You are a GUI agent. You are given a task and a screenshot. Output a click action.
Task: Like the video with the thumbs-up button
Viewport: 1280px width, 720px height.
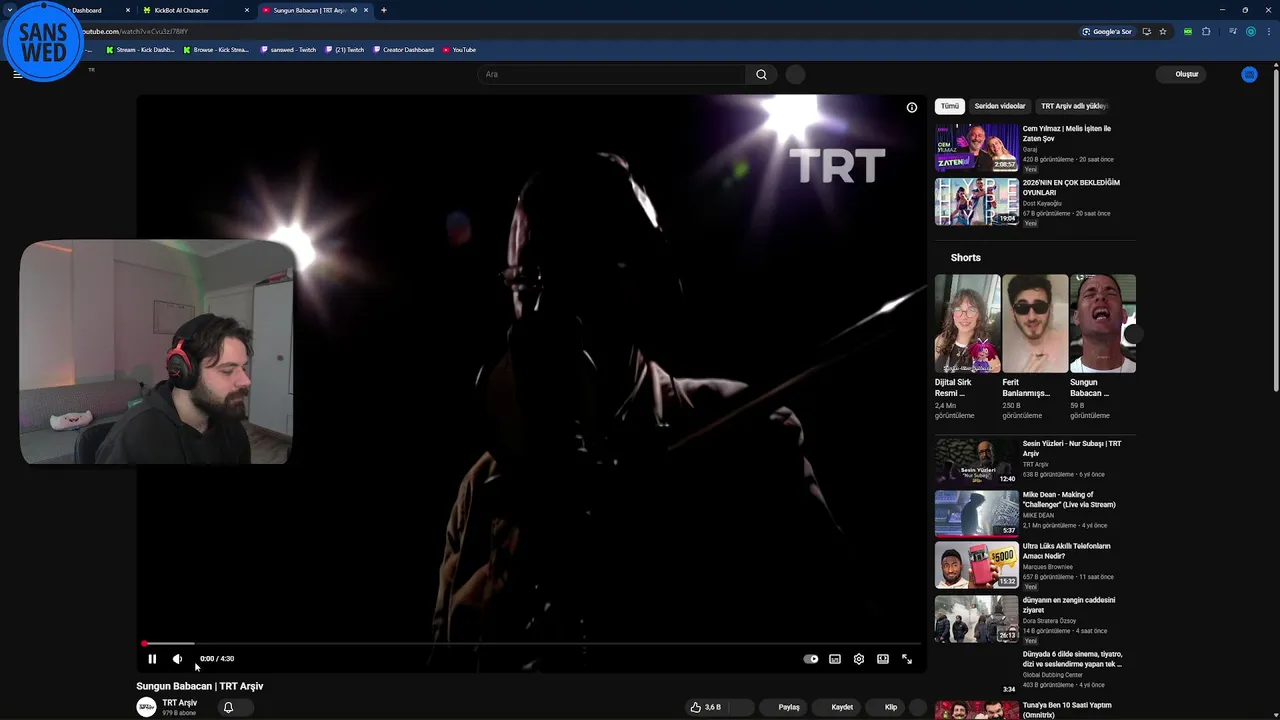point(705,707)
